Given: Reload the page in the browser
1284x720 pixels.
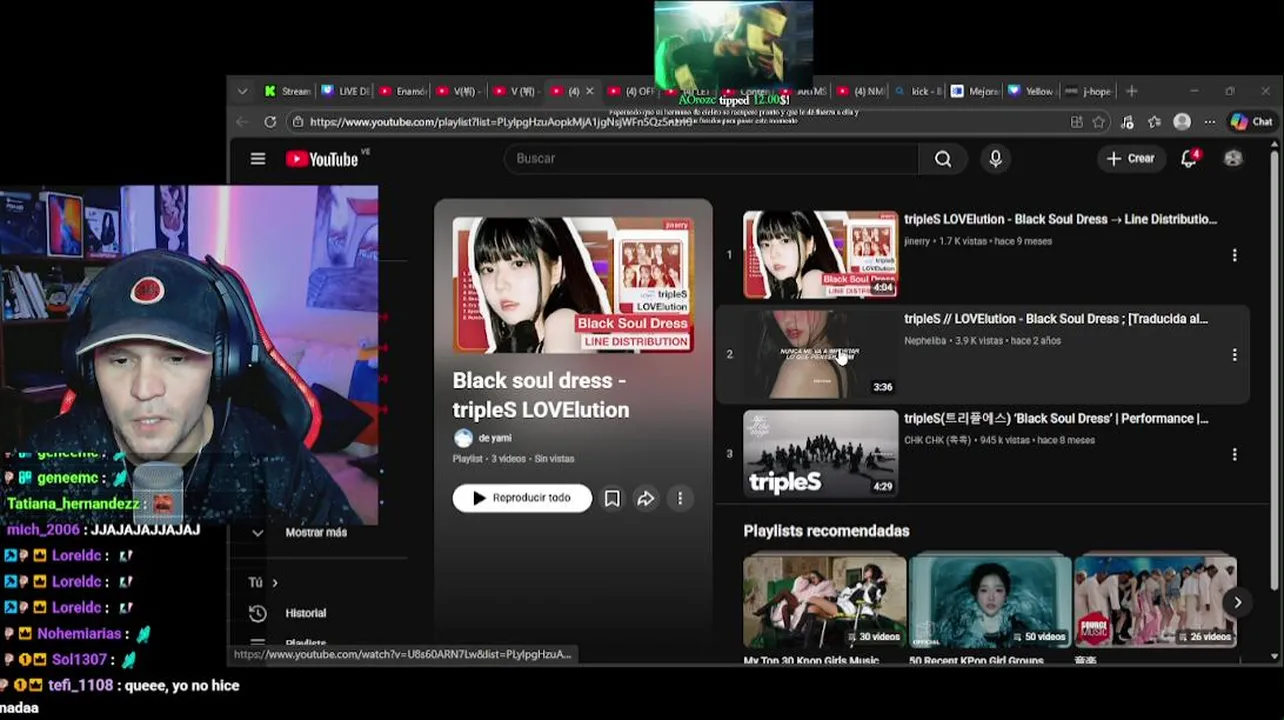Looking at the screenshot, I should 270,122.
